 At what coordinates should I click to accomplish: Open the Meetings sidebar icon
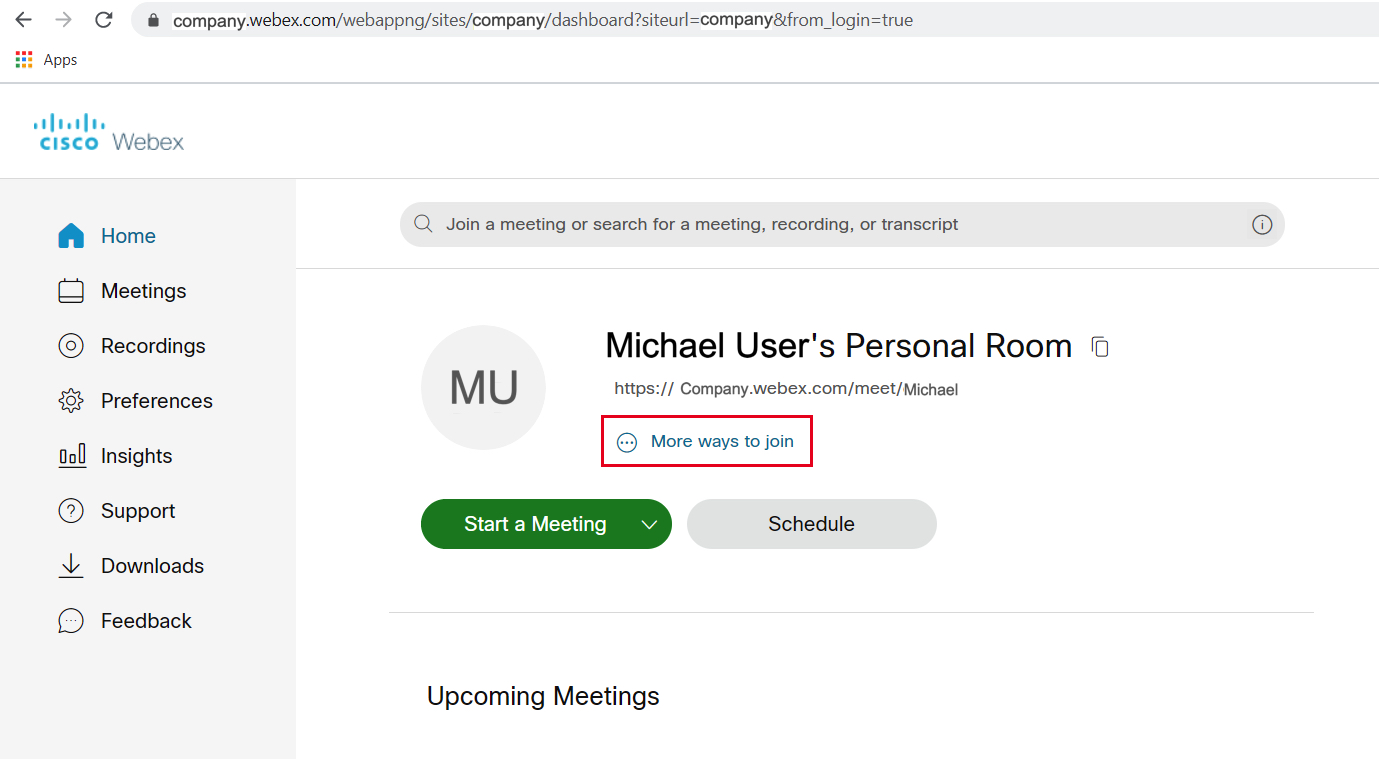71,290
